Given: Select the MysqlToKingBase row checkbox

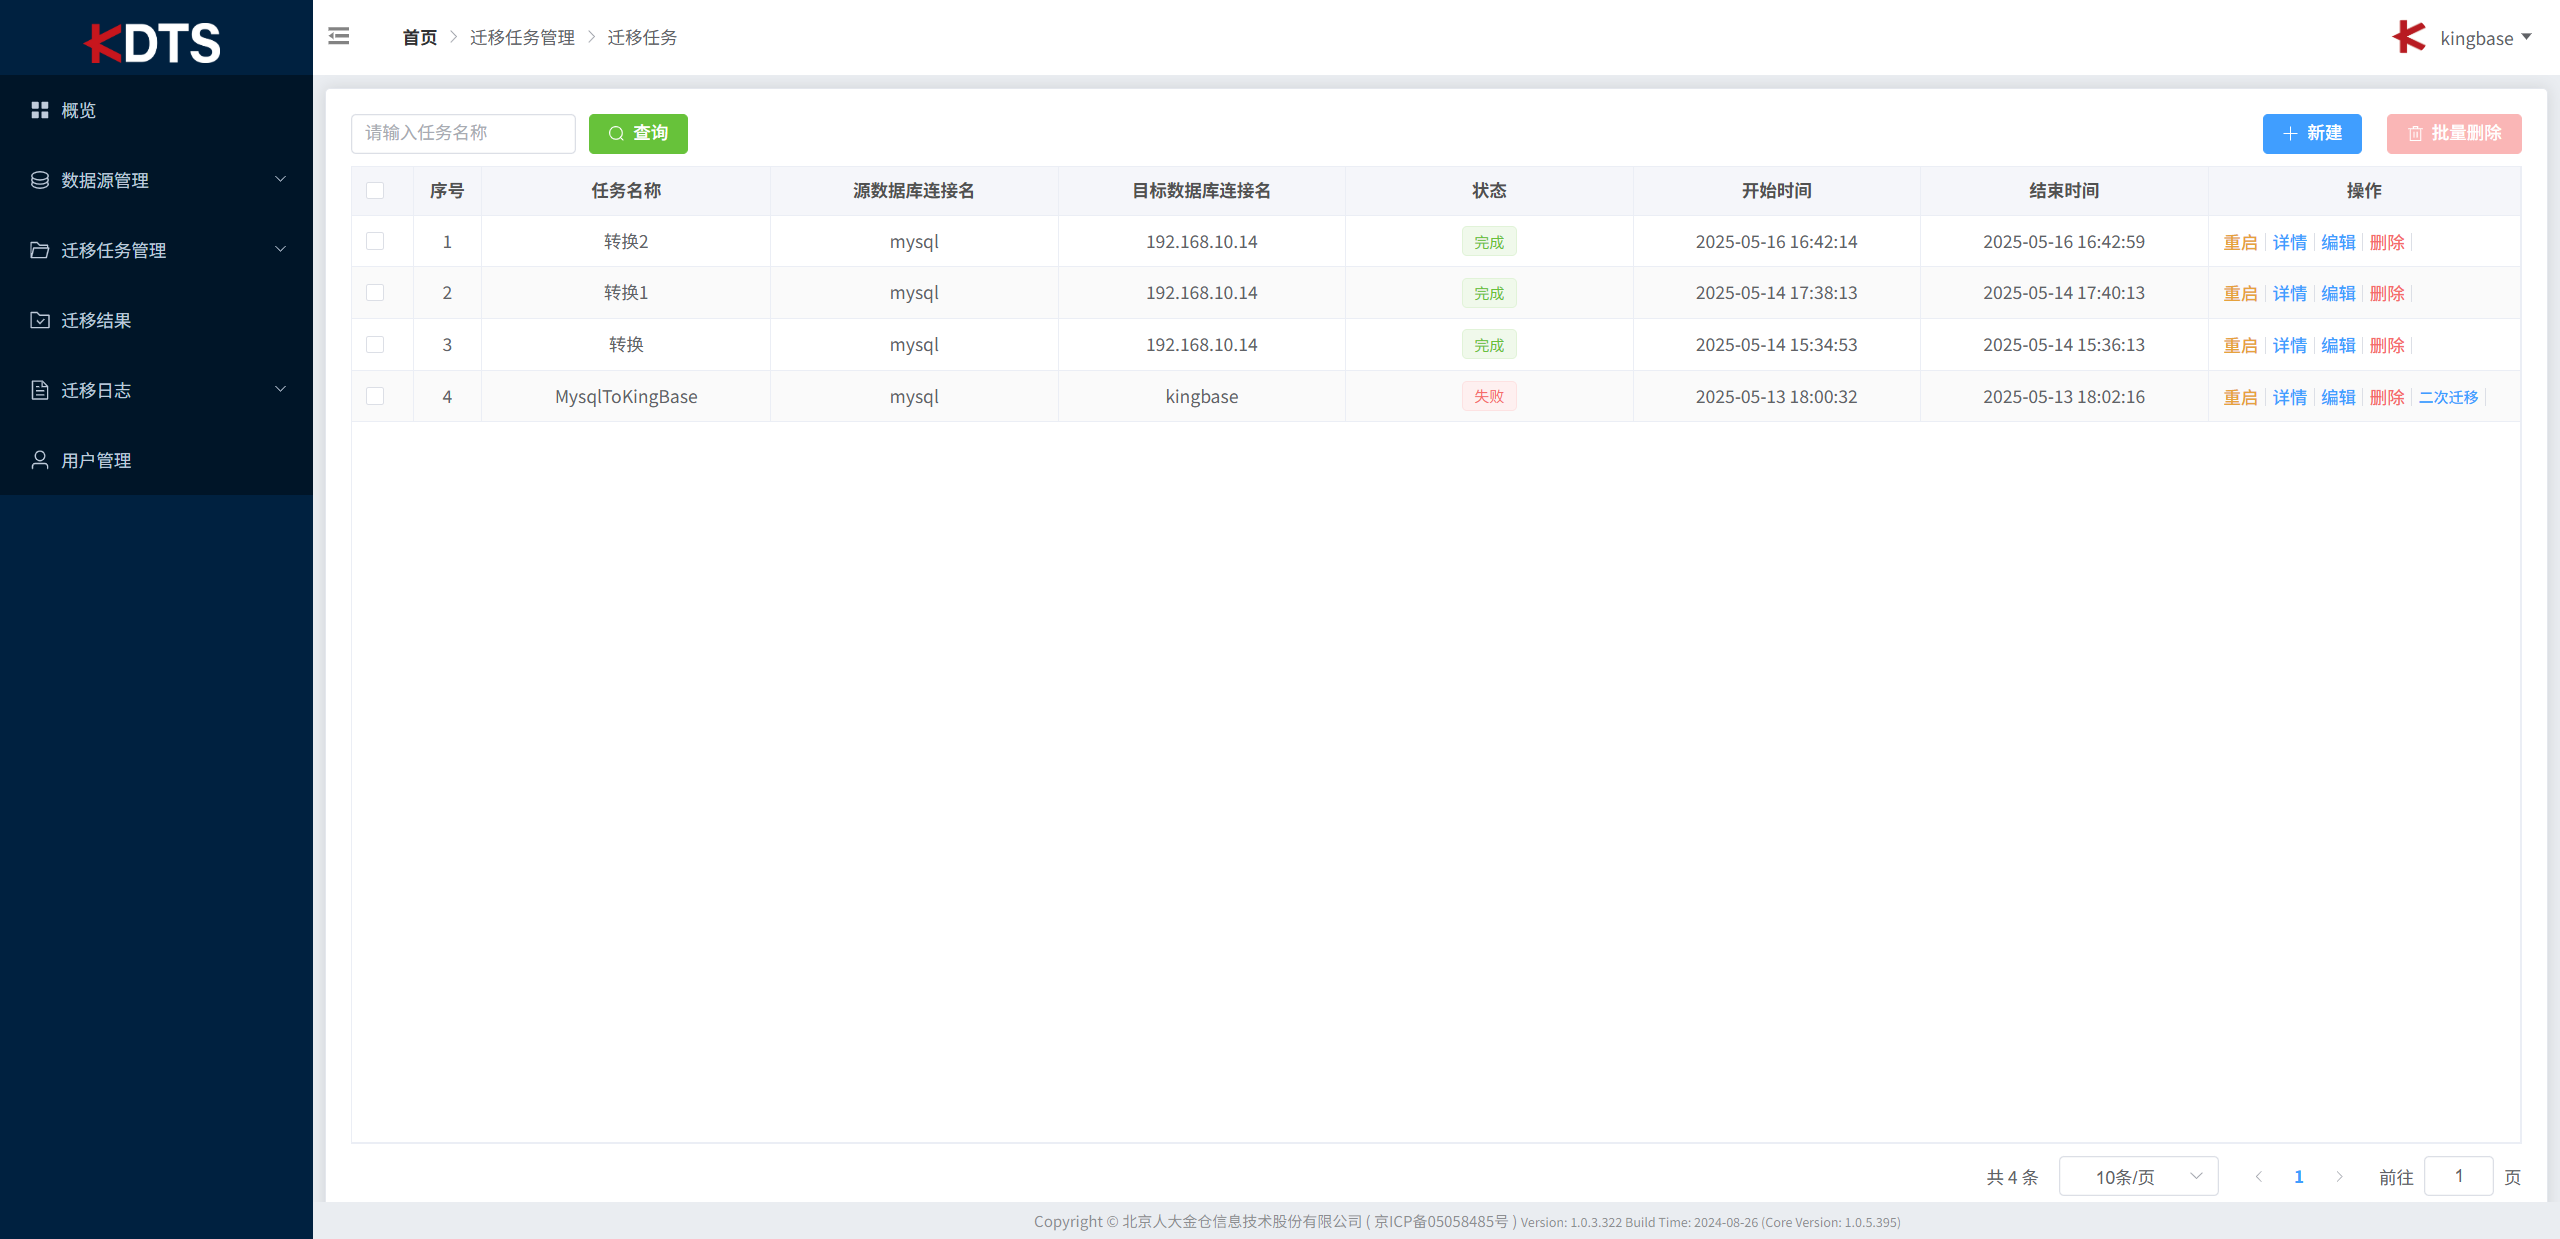Looking at the screenshot, I should coord(375,397).
